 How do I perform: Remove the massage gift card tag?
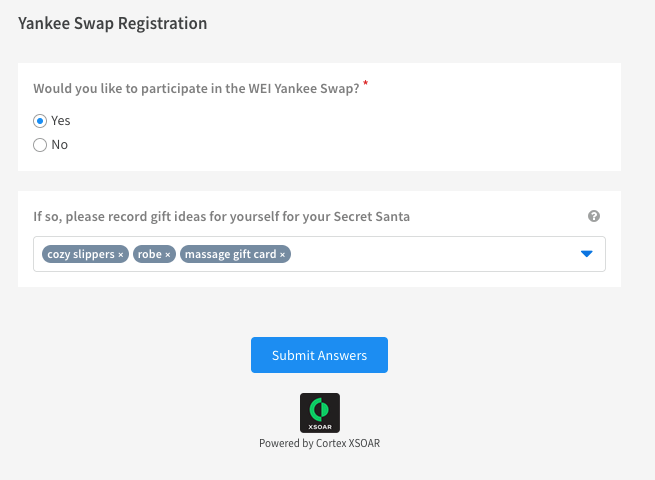[x=282, y=254]
